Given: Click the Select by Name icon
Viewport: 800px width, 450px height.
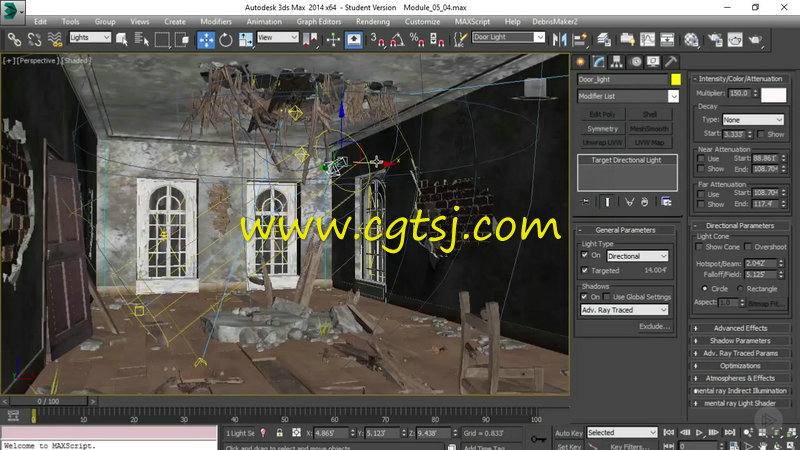Looking at the screenshot, I should (x=141, y=39).
